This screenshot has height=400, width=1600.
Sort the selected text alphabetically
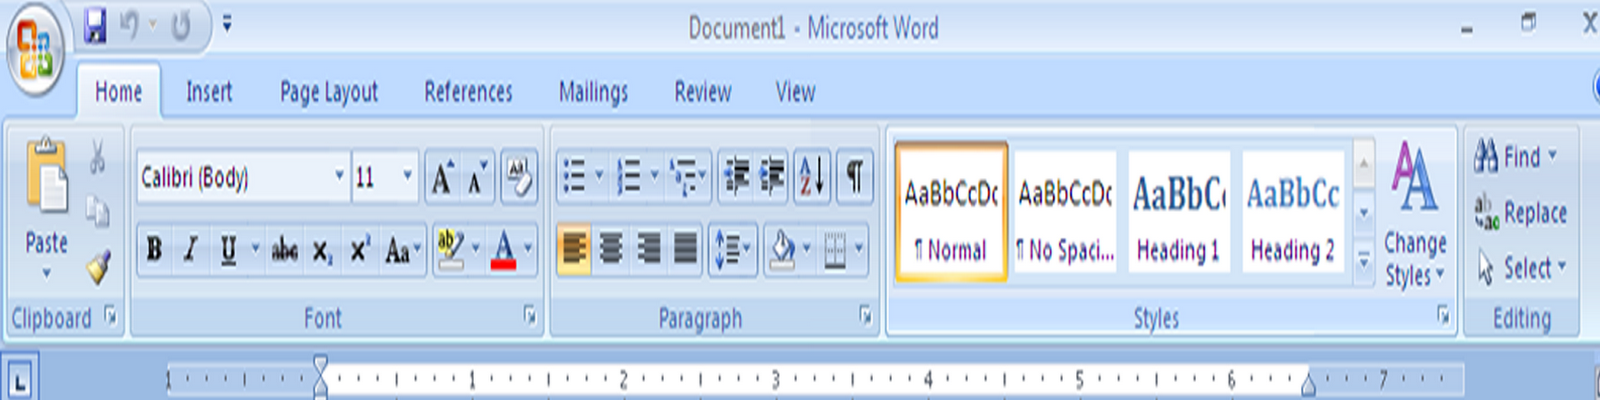click(x=813, y=178)
